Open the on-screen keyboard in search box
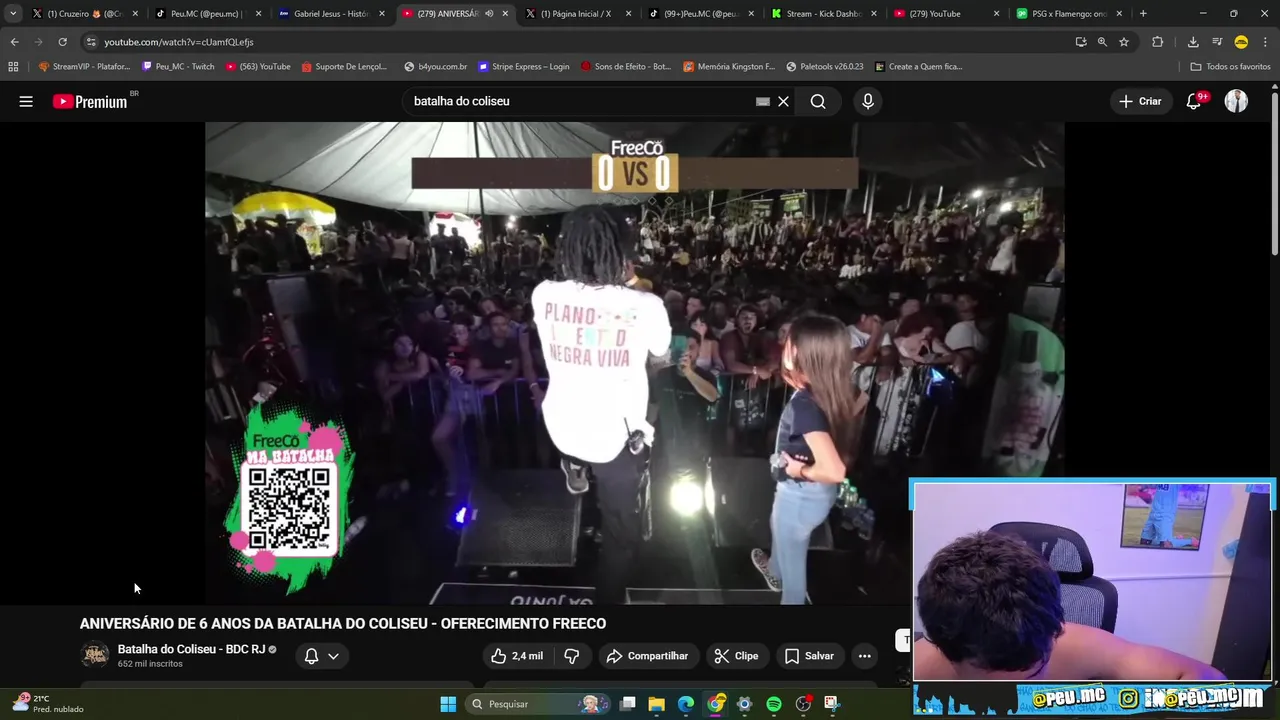 pyautogui.click(x=763, y=101)
